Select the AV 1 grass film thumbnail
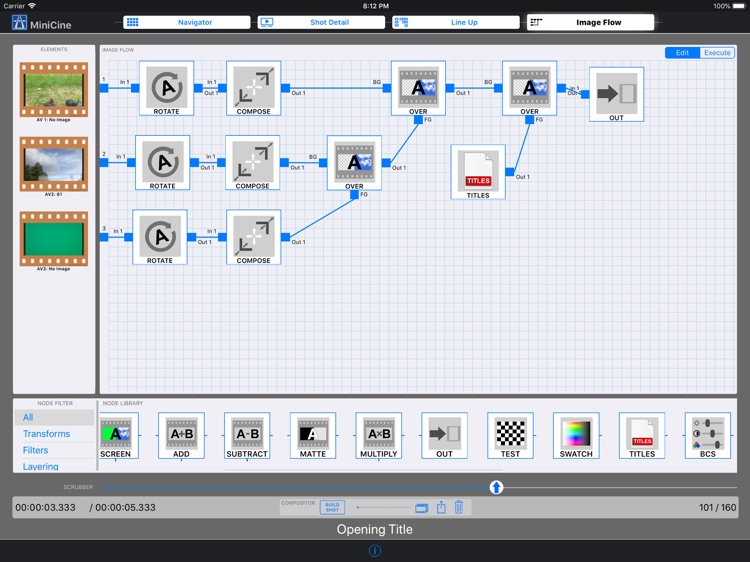The image size is (750, 562). coord(54,89)
